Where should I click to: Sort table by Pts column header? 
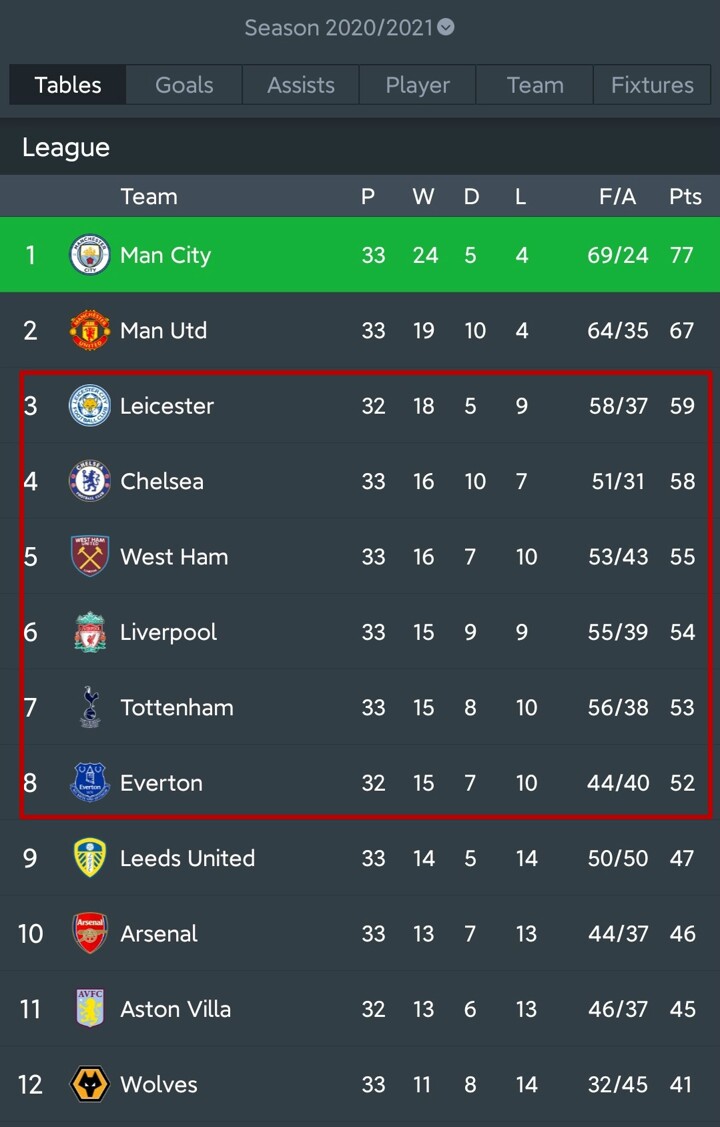(685, 197)
